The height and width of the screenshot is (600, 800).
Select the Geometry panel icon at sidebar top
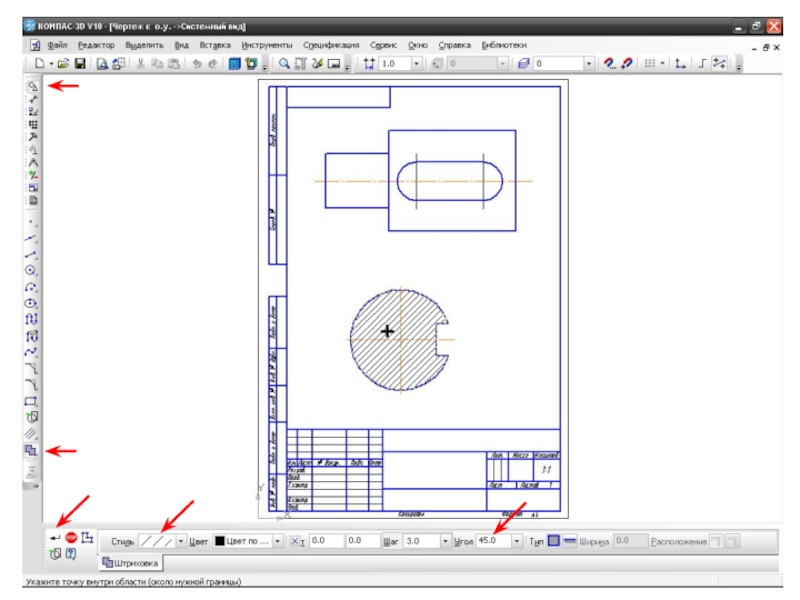pyautogui.click(x=33, y=86)
